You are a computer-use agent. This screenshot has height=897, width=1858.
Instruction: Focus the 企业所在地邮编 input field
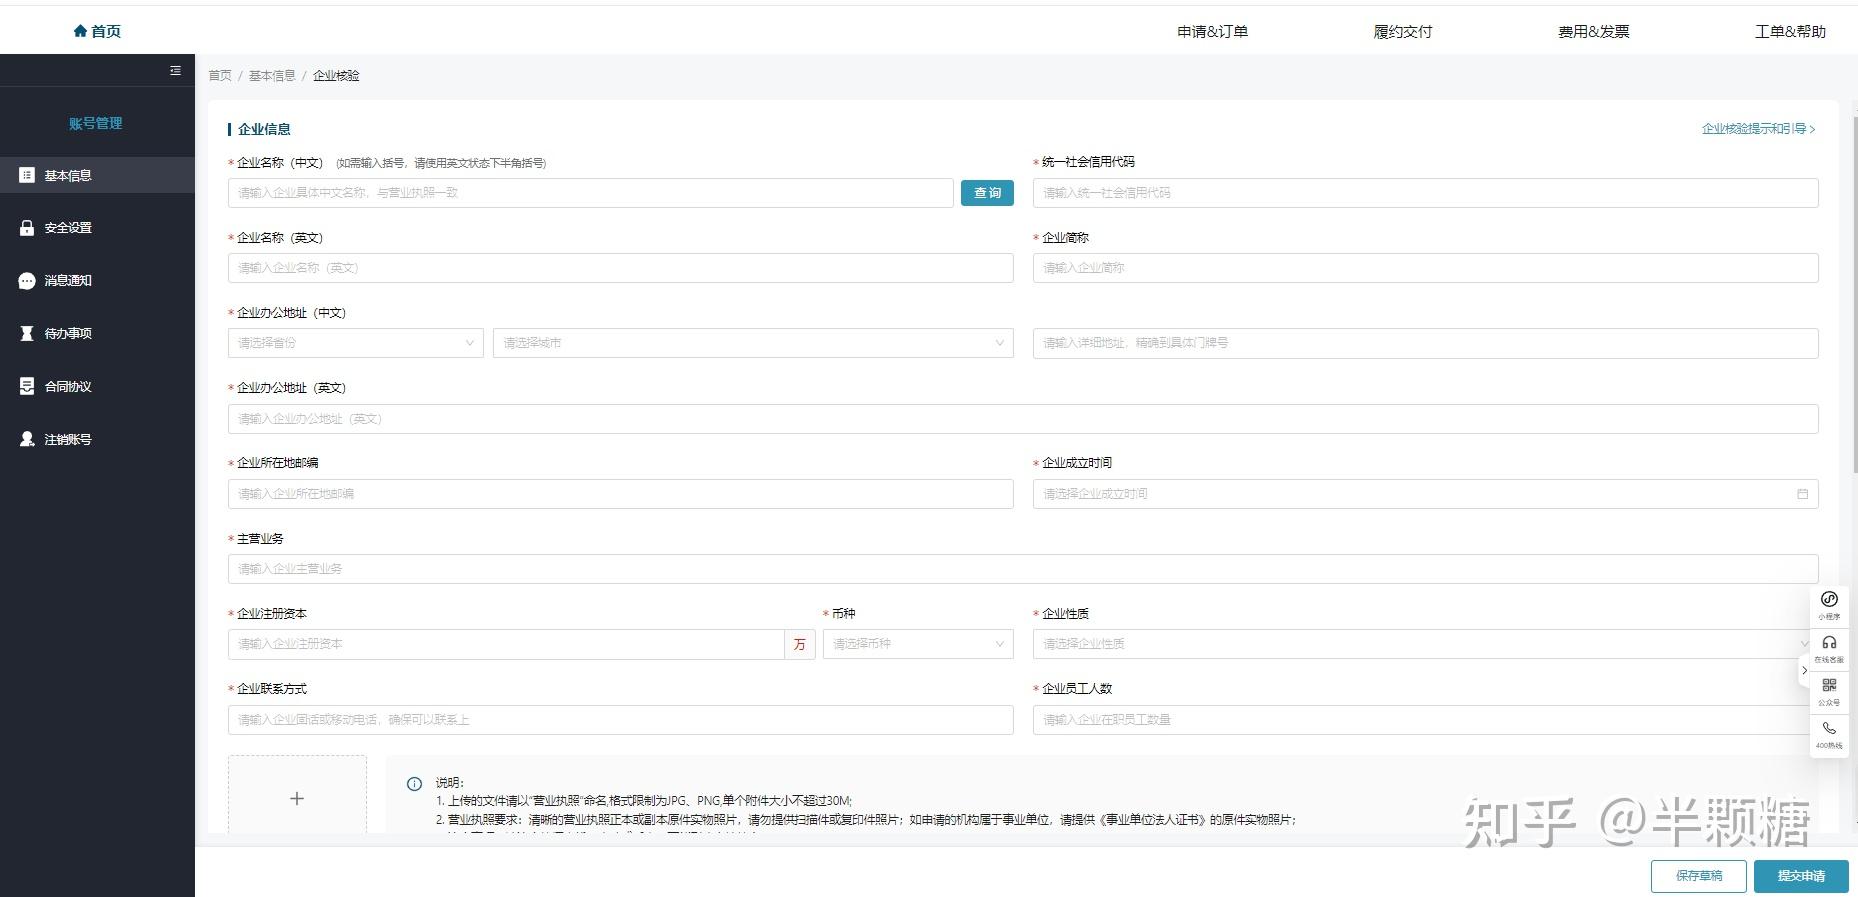click(x=621, y=494)
